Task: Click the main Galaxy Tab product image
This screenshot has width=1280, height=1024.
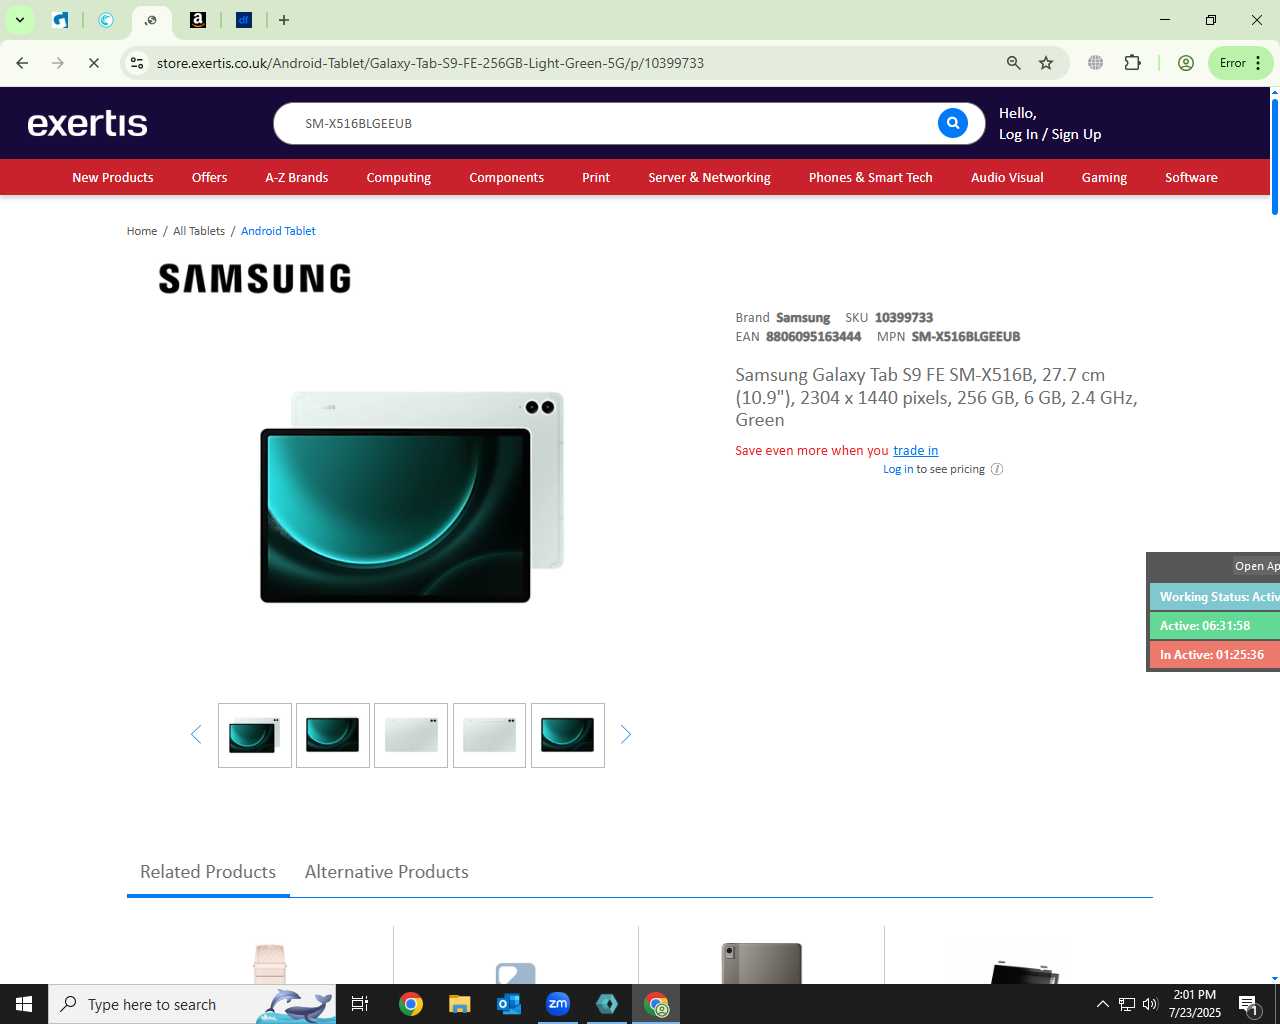Action: click(x=412, y=496)
